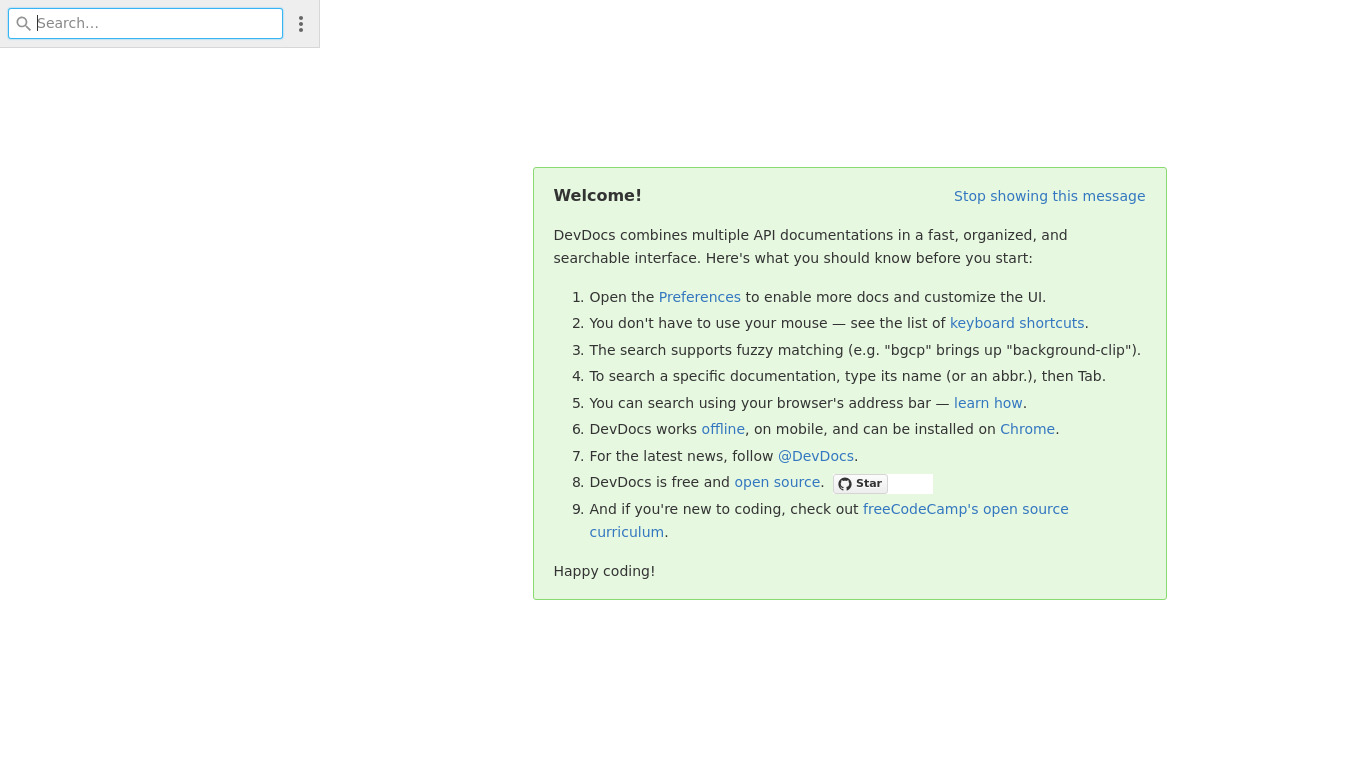The height and width of the screenshot is (768, 1366).
Task: Open the @DevDocs link
Action: click(816, 456)
